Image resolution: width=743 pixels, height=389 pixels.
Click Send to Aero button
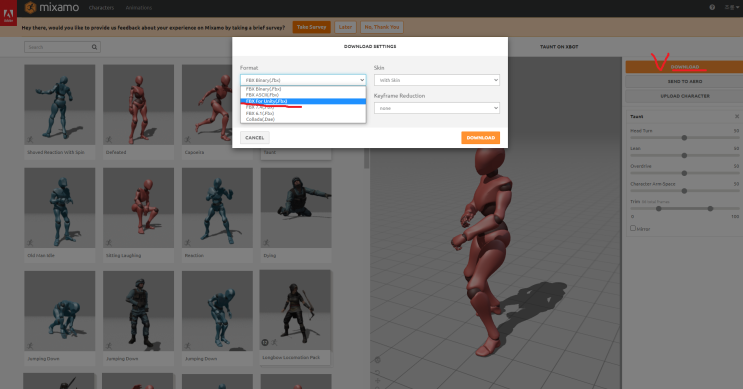[684, 81]
